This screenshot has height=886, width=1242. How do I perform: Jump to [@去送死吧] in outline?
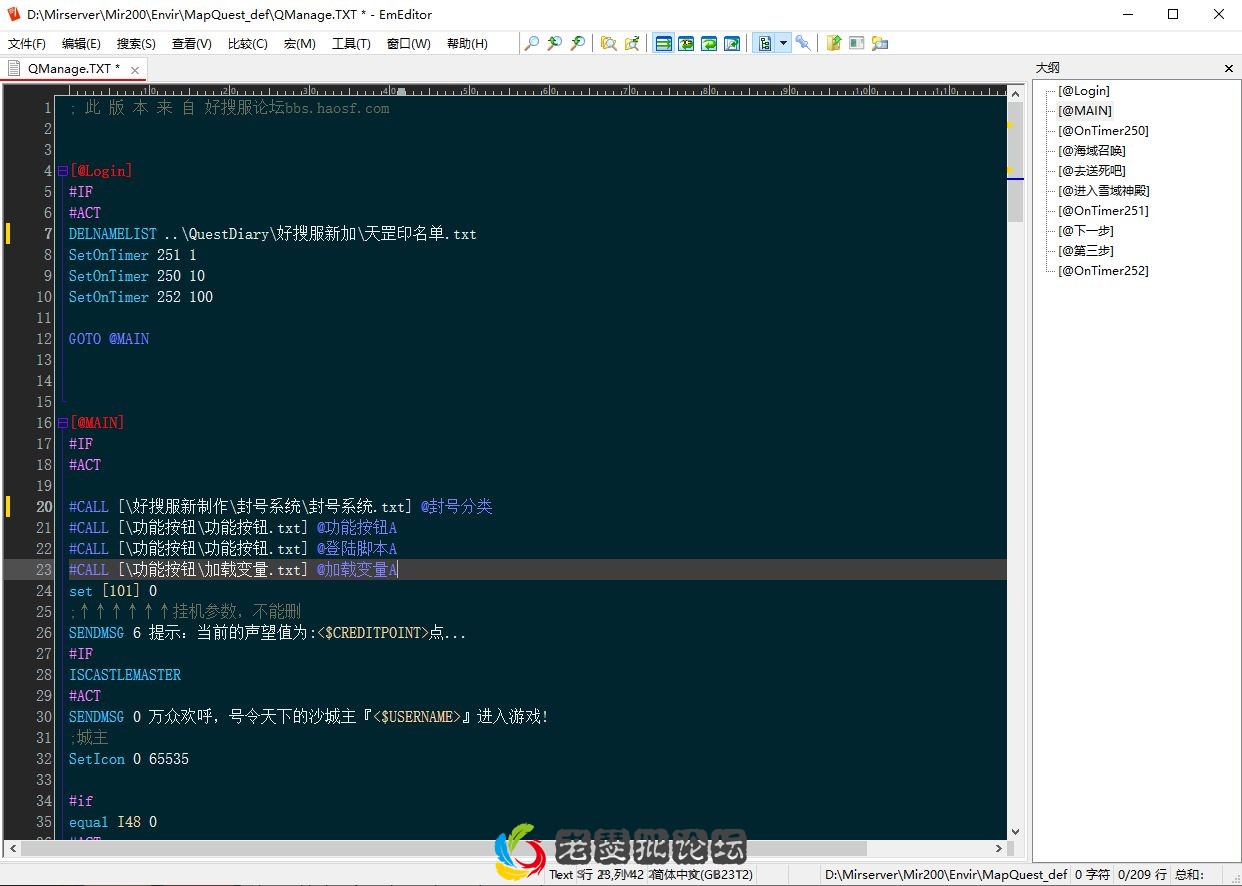click(1091, 171)
